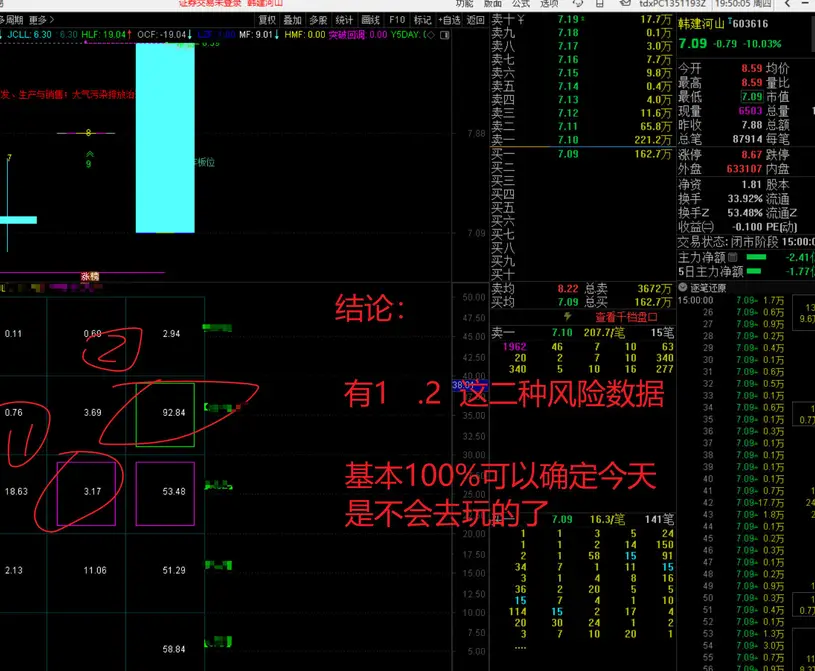
Task: Click the lightning icon beside 查看千档盘口
Action: point(568,314)
